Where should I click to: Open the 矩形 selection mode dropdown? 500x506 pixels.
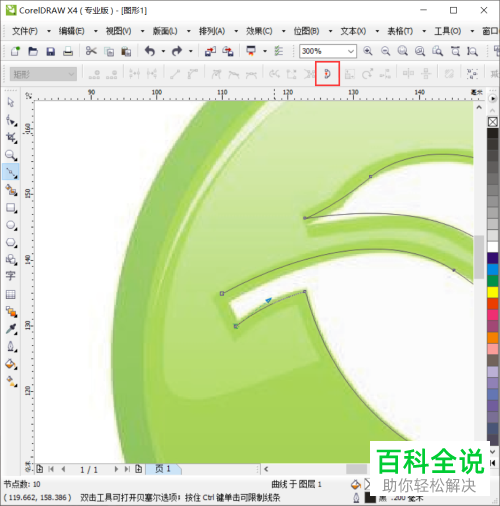click(43, 74)
